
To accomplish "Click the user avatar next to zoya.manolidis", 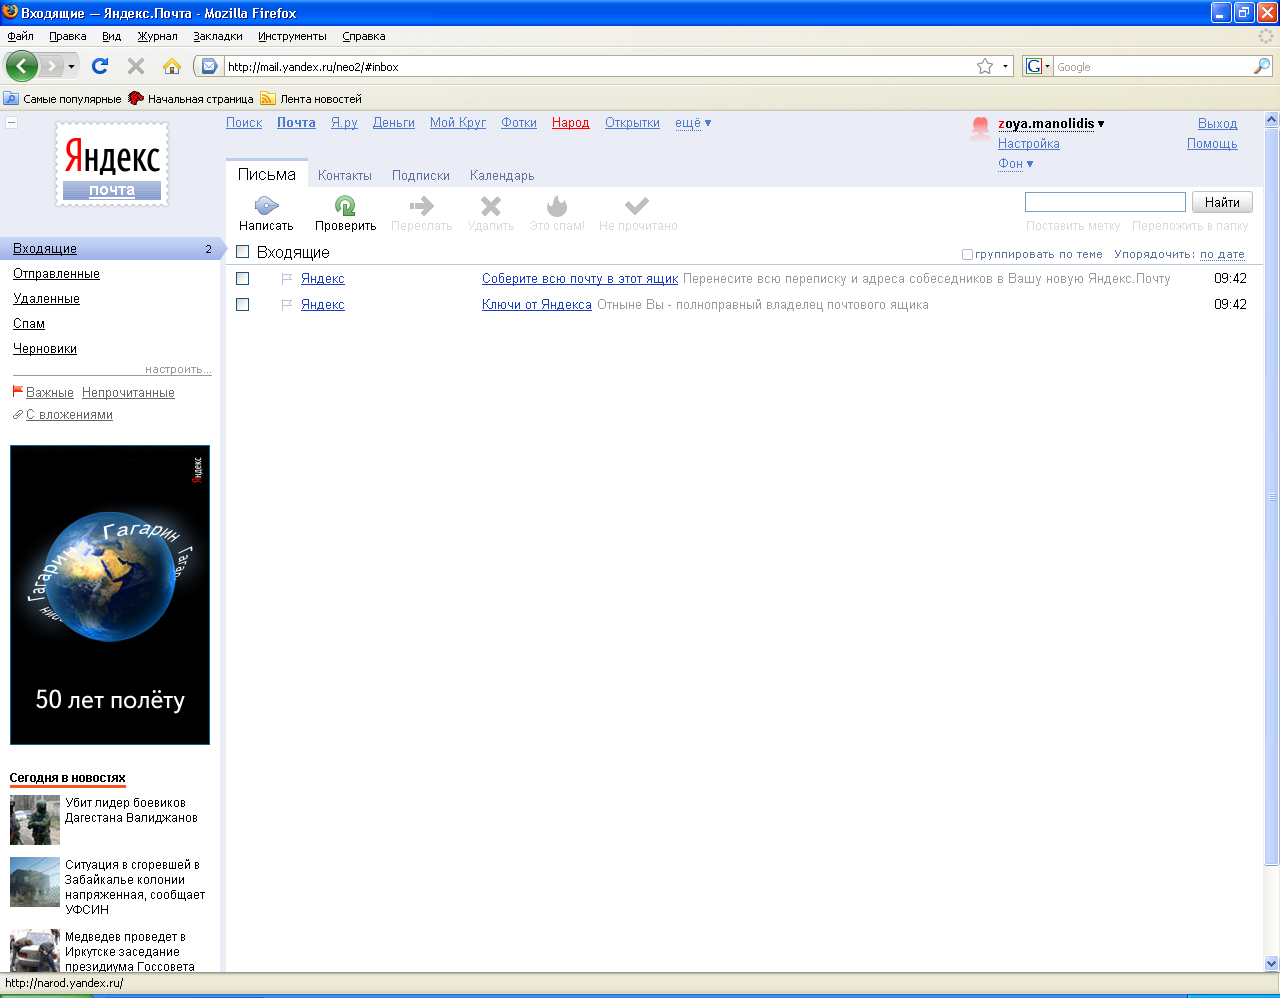I will tap(980, 128).
